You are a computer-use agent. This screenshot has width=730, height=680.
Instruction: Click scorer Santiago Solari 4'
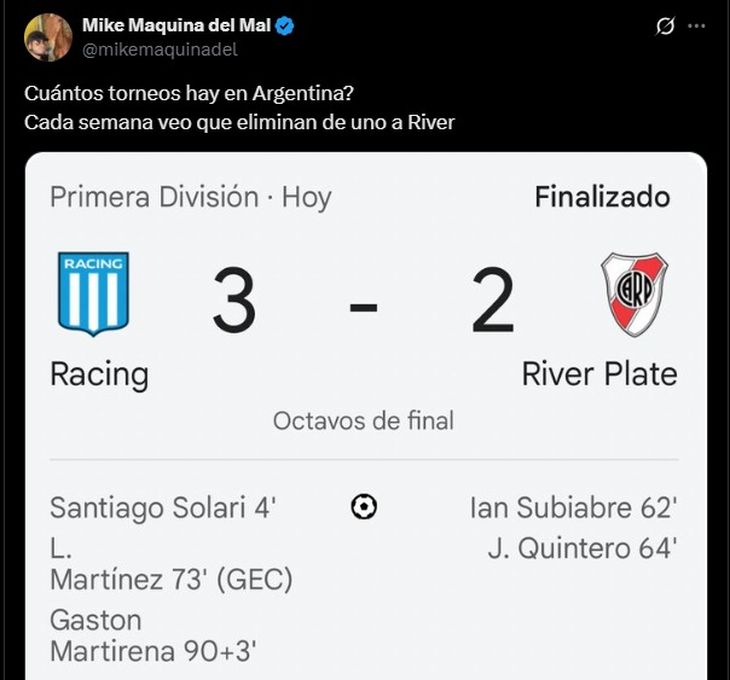(163, 508)
